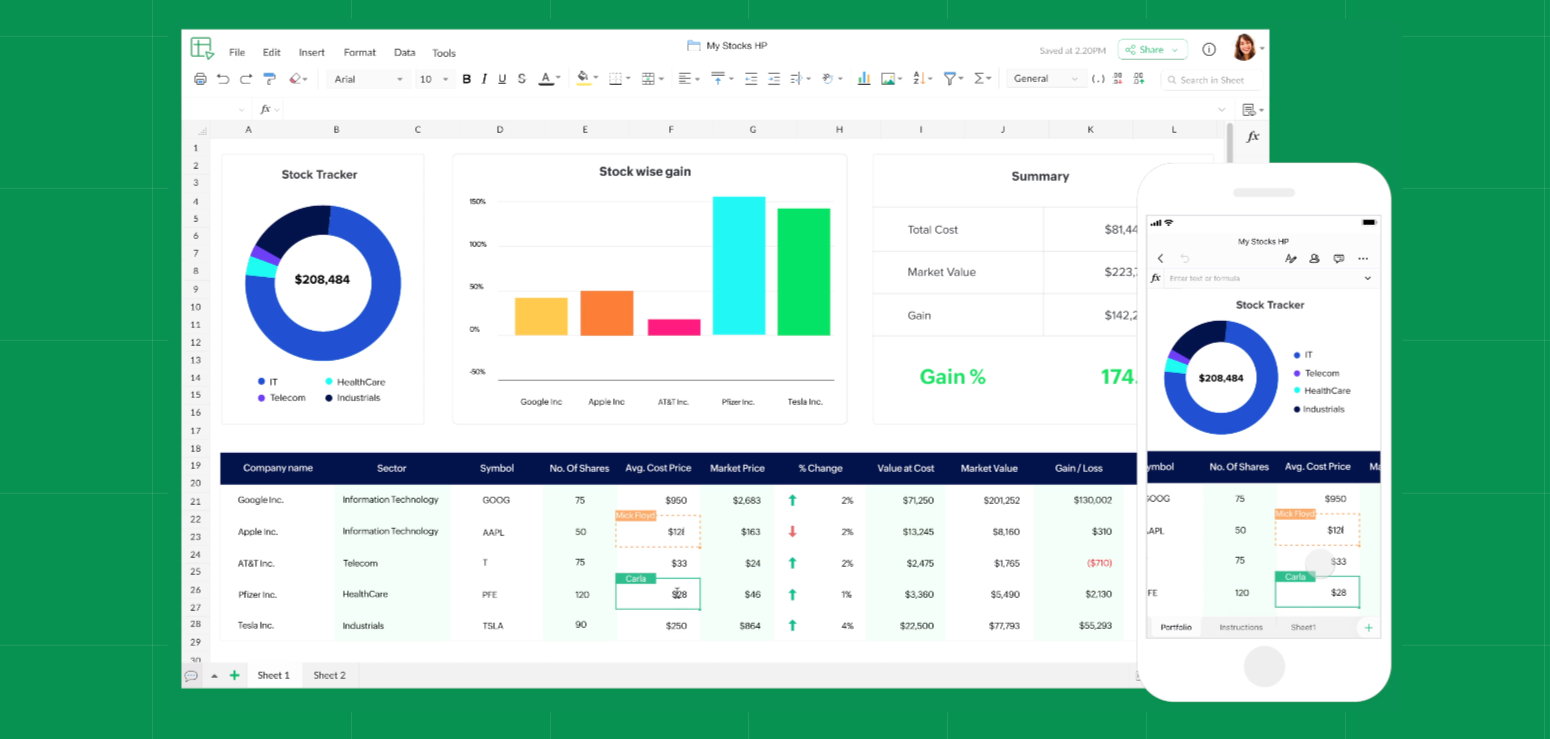Select the paint format tool
Image resolution: width=1550 pixels, height=739 pixels.
click(269, 79)
